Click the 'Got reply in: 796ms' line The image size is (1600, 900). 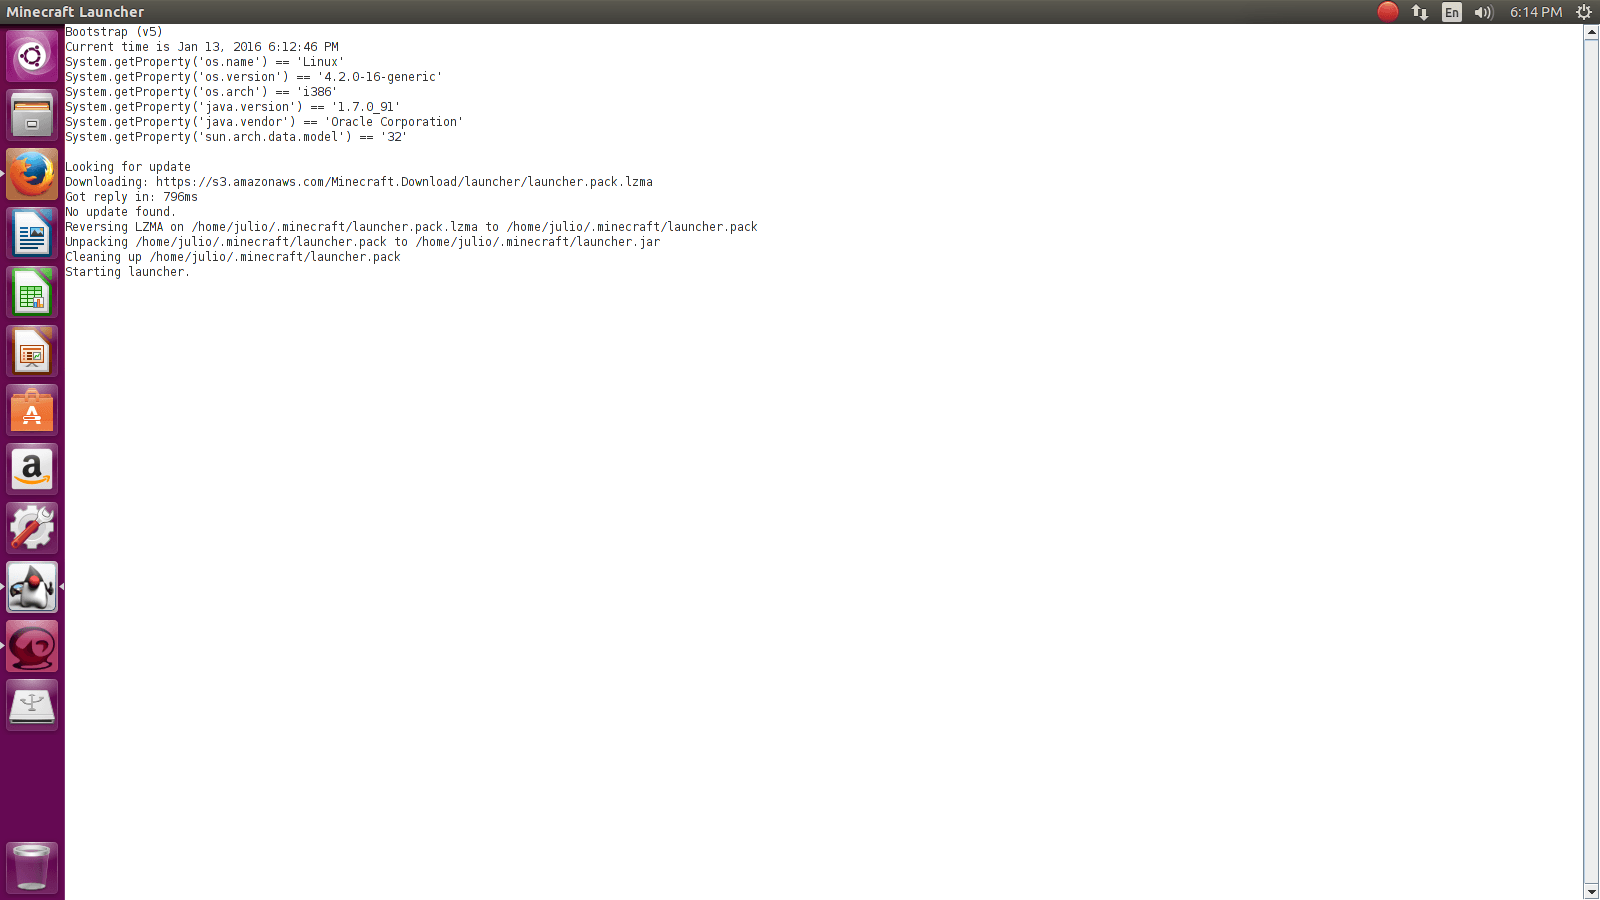click(x=132, y=197)
